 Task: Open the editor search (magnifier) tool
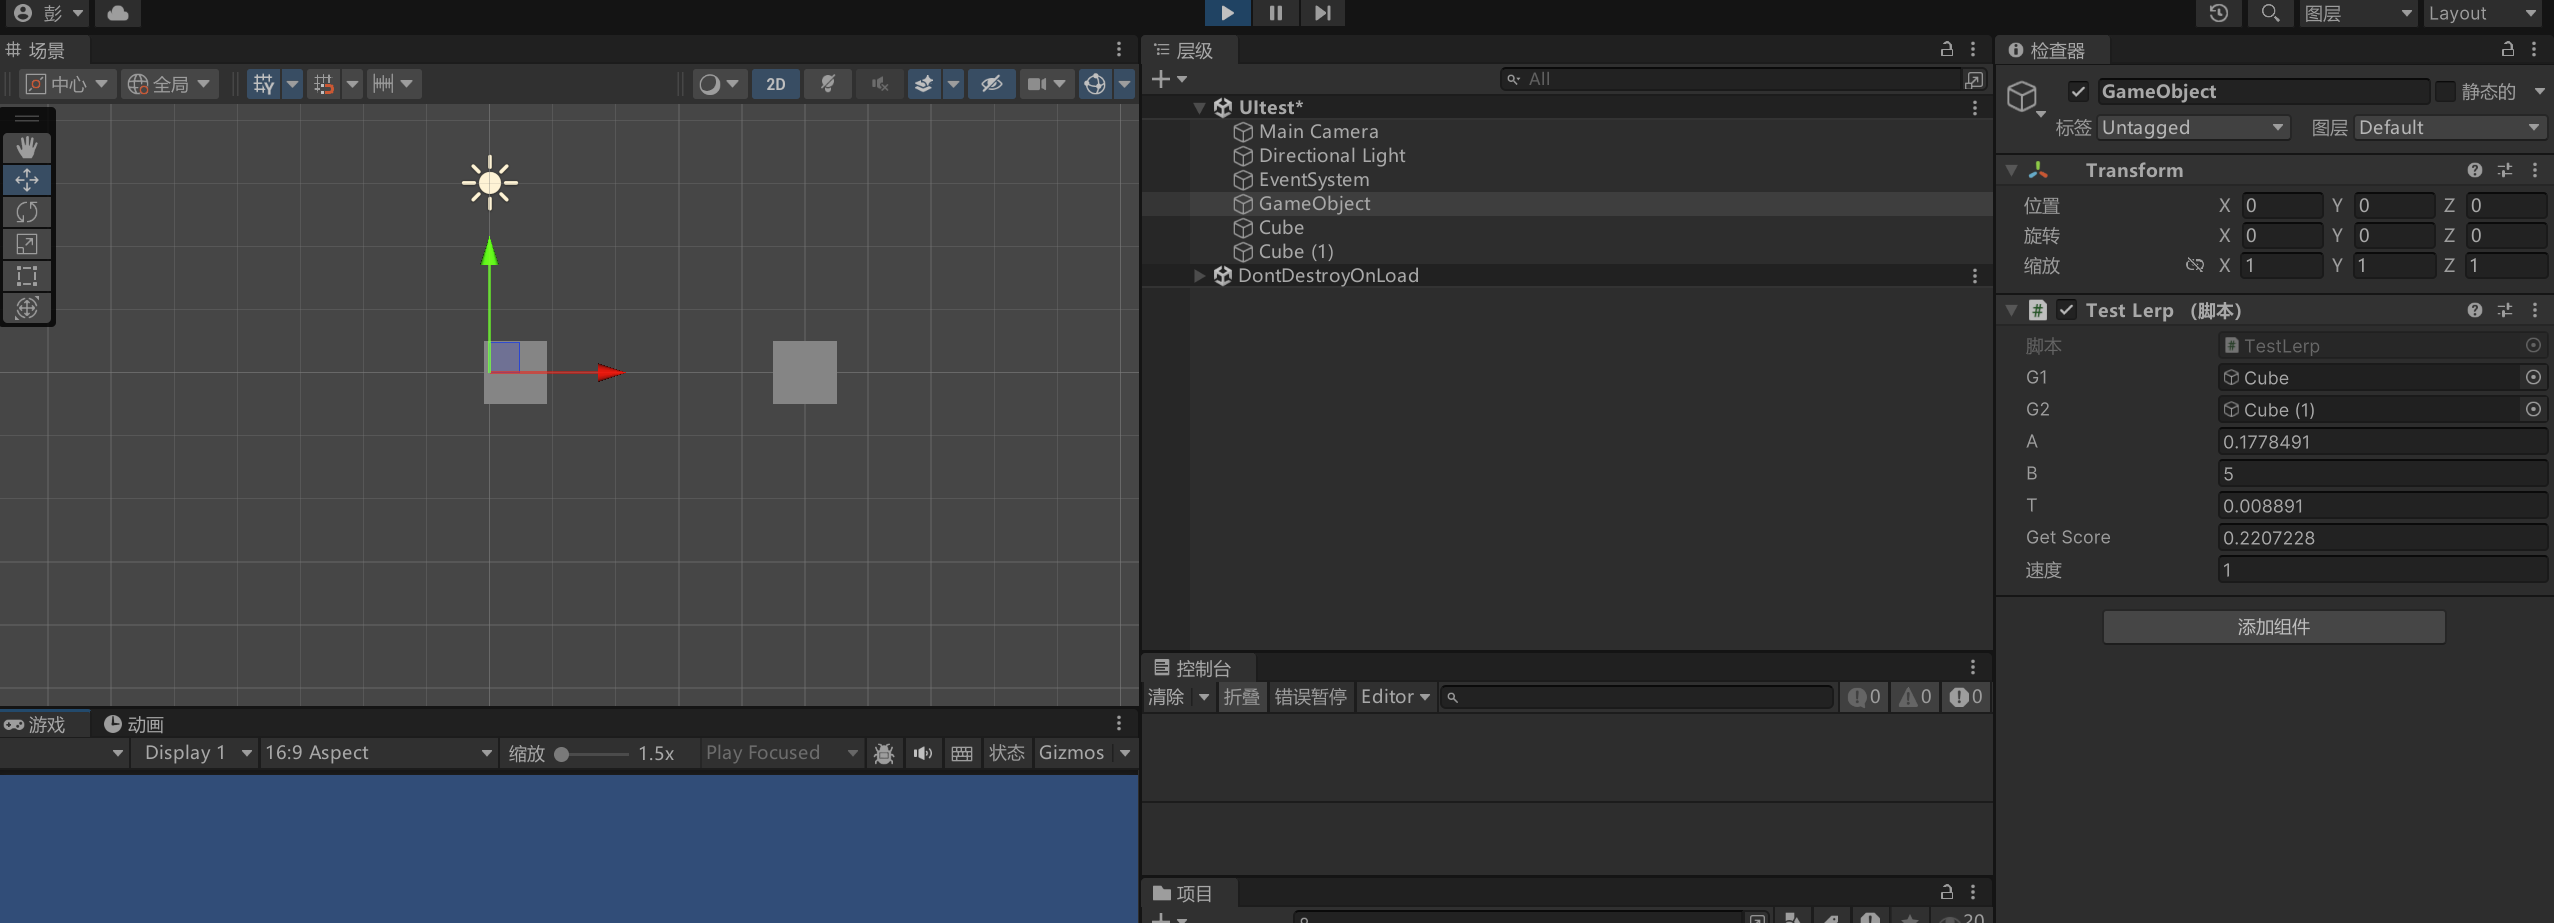pos(2269,13)
